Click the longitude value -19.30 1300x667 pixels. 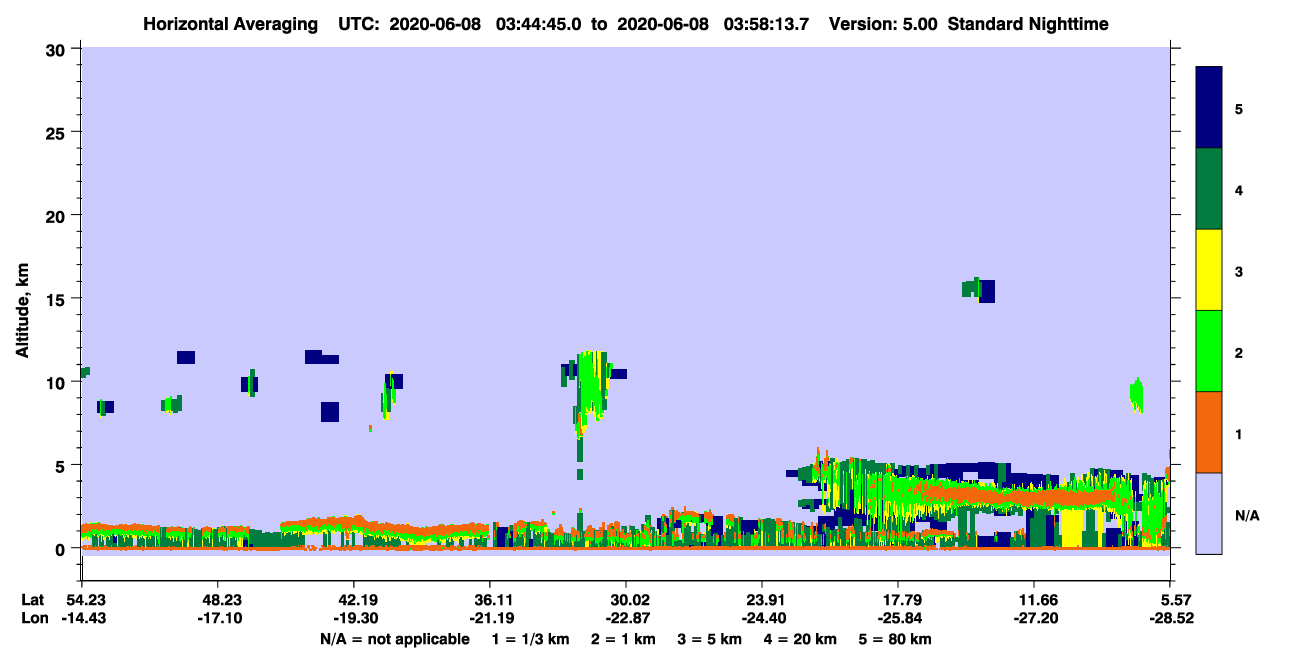[354, 619]
